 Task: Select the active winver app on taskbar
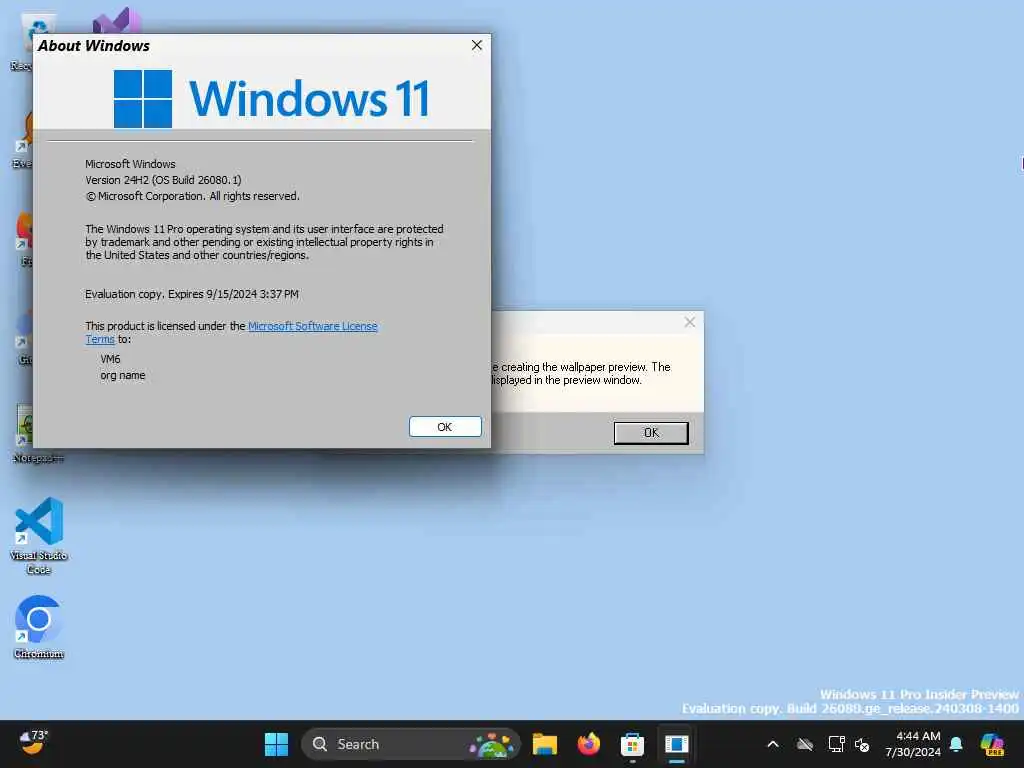tap(677, 744)
